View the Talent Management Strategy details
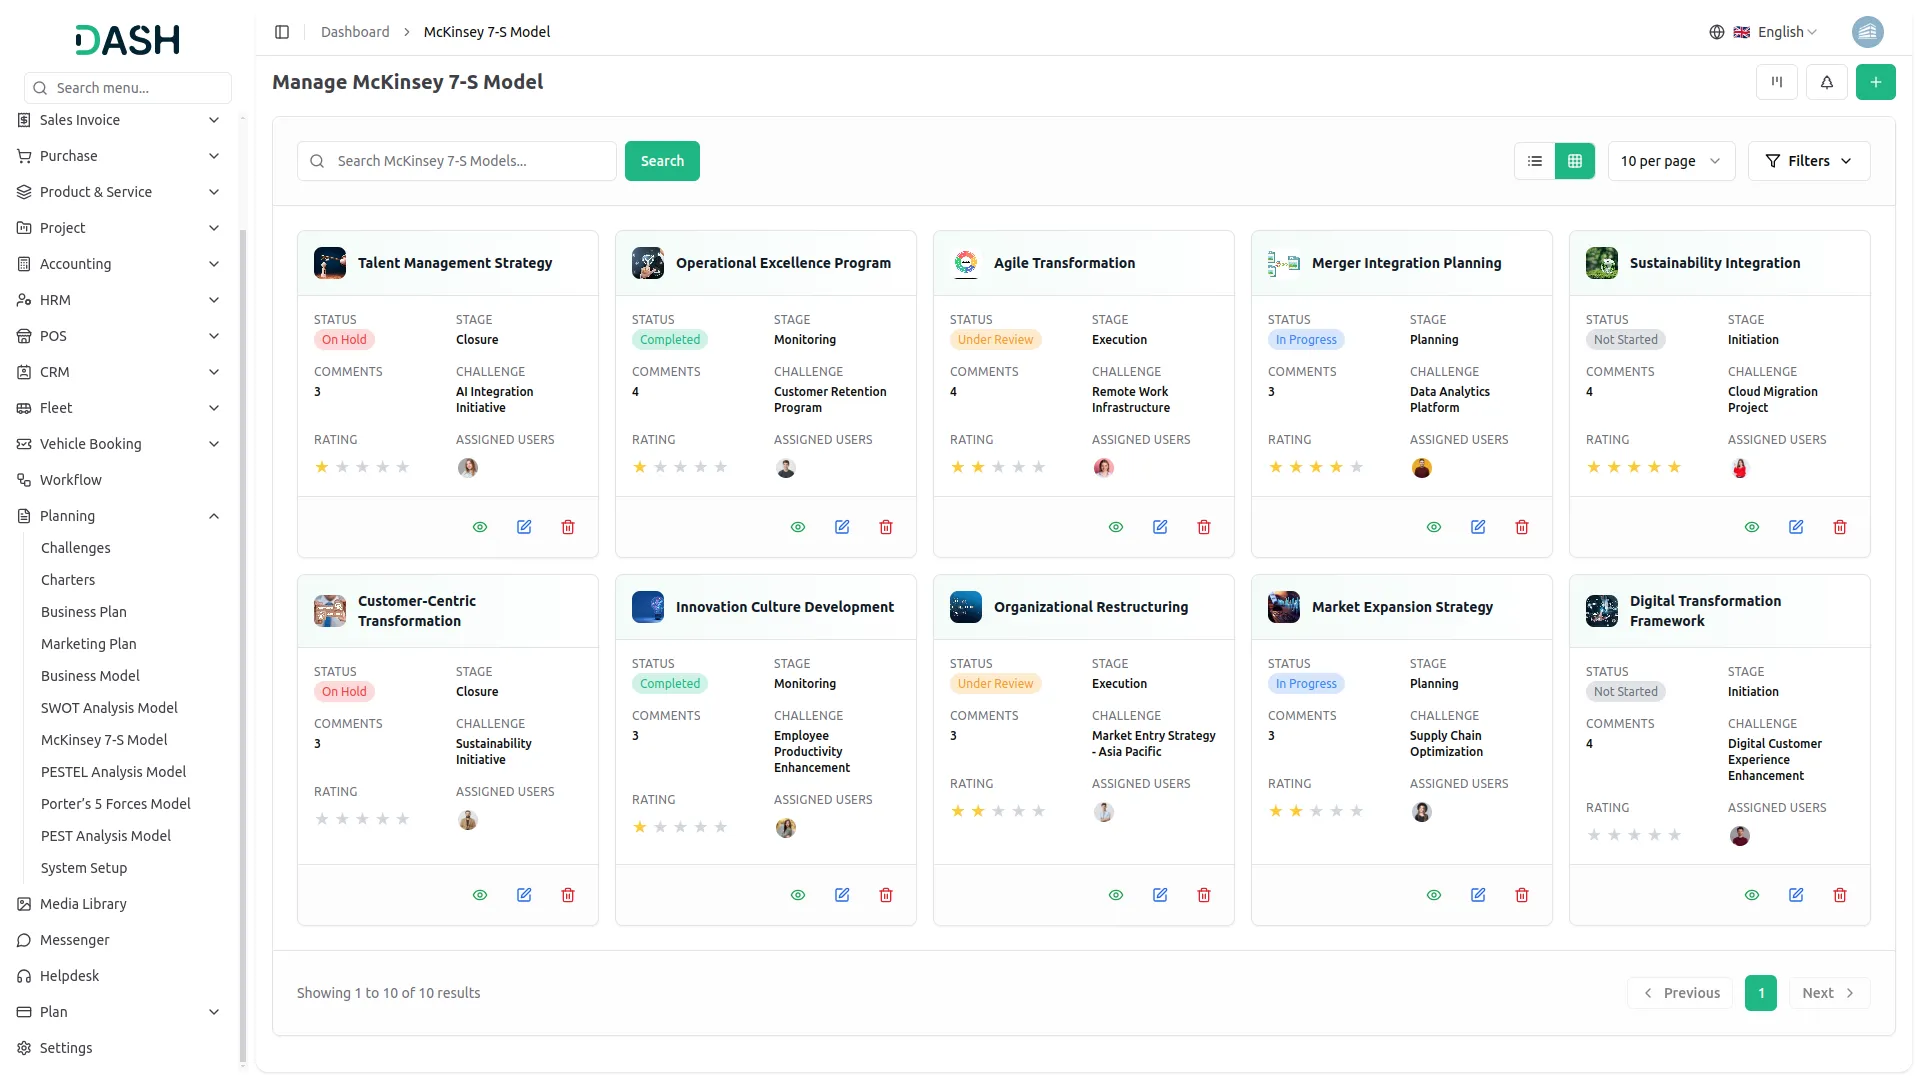1920x1080 pixels. pyautogui.click(x=480, y=527)
